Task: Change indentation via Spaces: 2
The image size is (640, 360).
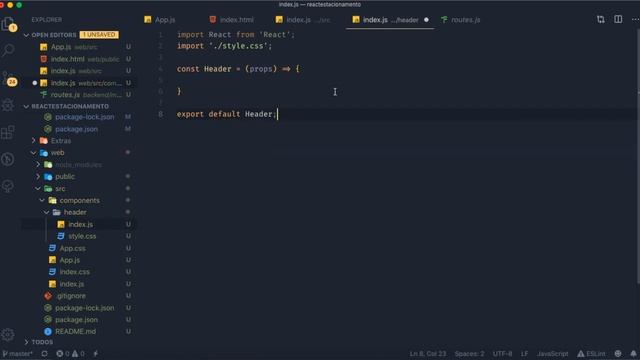Action: tap(469, 353)
